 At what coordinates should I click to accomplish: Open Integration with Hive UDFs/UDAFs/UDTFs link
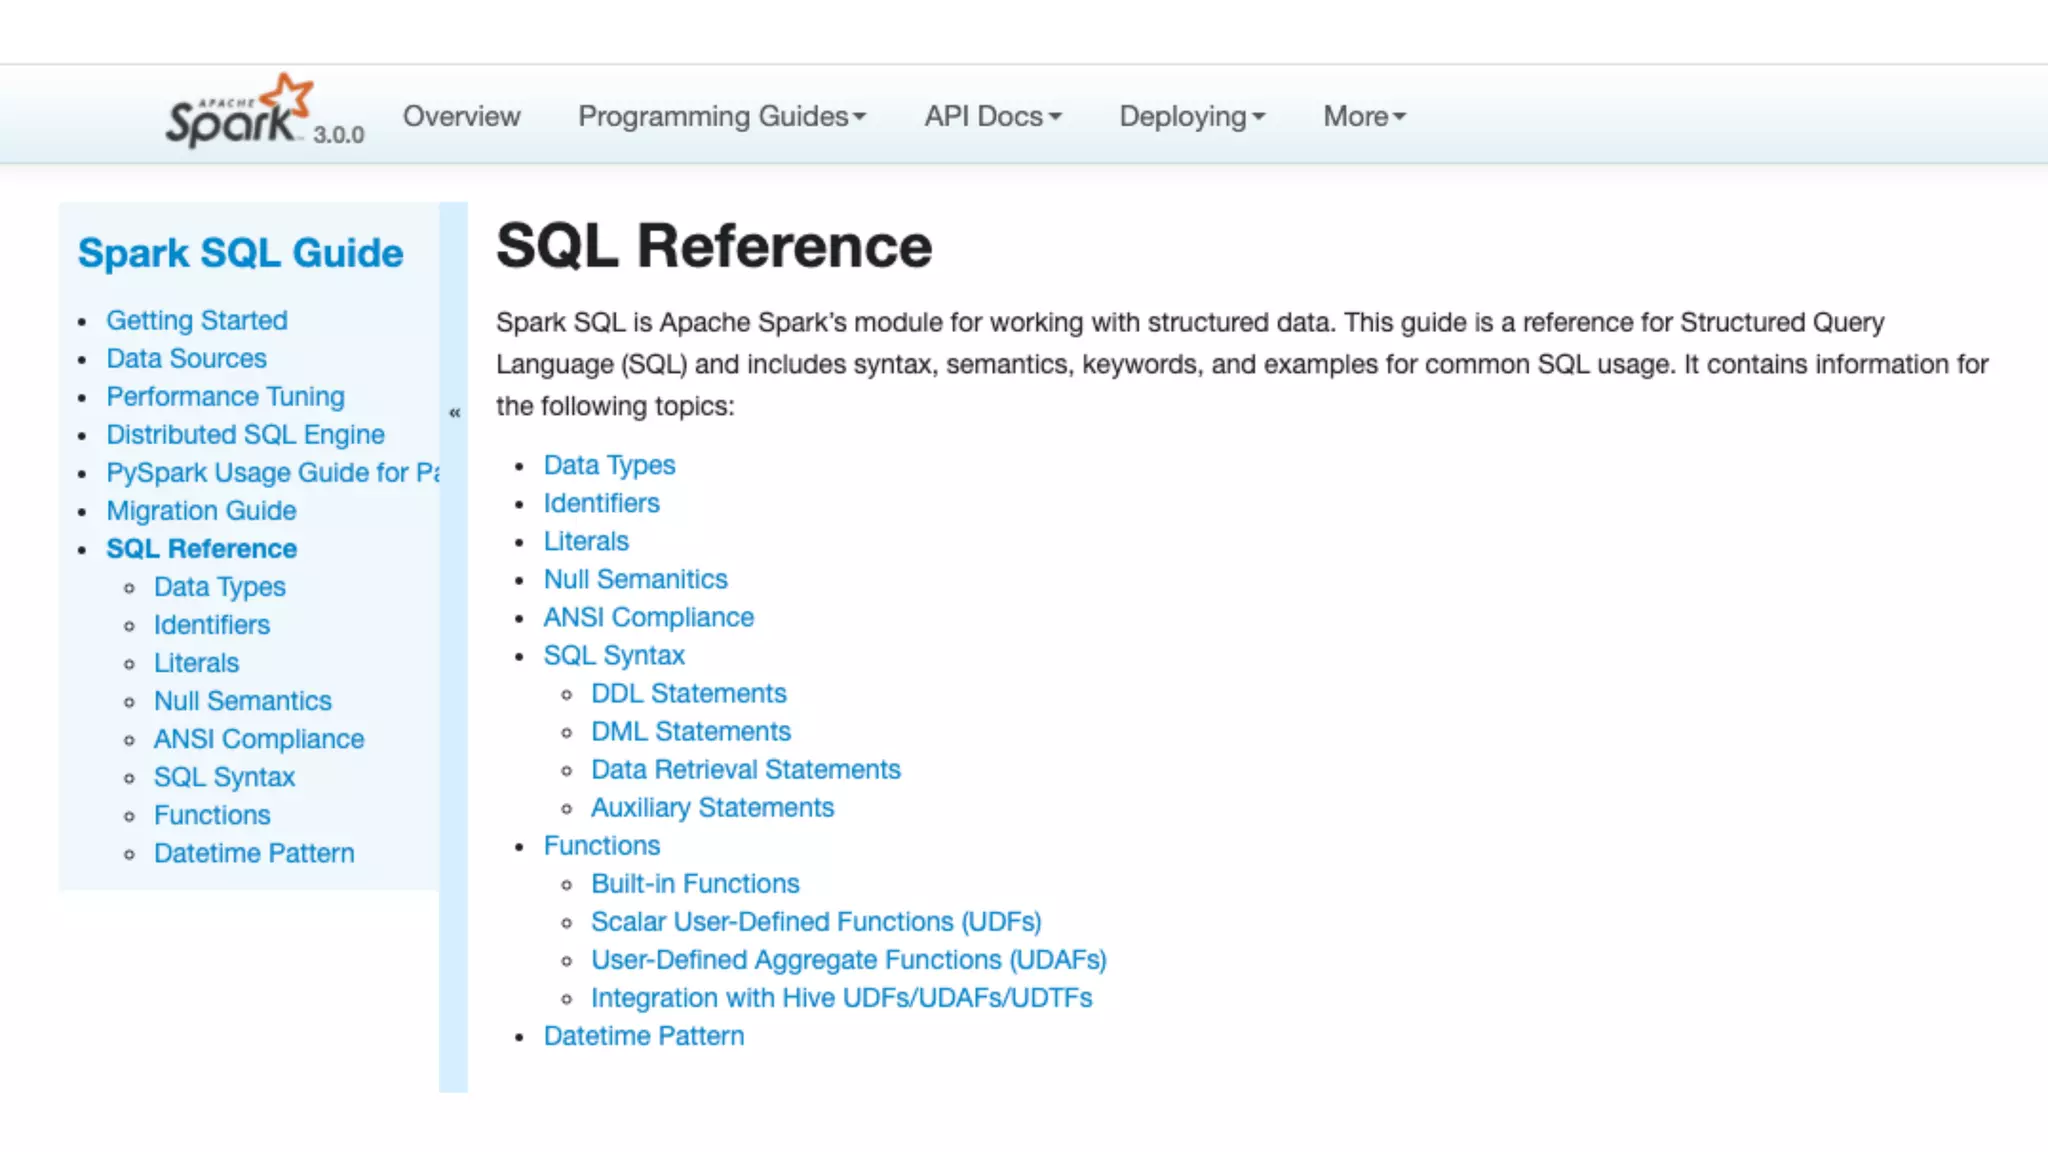click(841, 998)
